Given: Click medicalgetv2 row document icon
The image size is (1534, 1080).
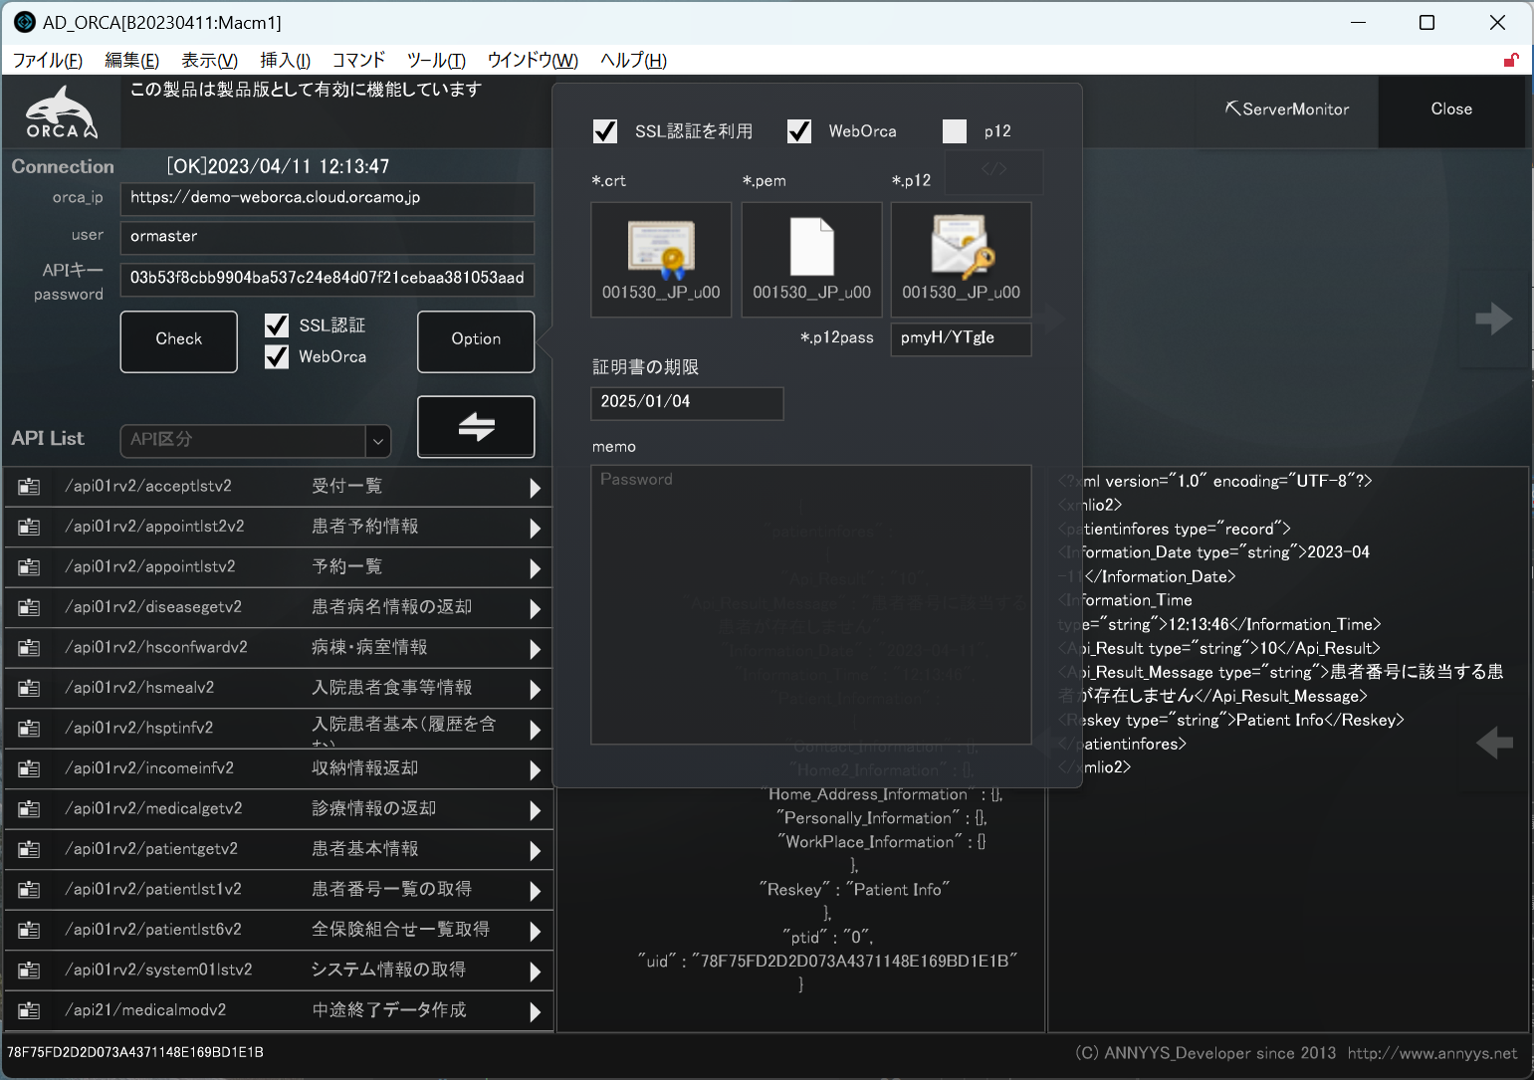Looking at the screenshot, I should click(x=29, y=809).
